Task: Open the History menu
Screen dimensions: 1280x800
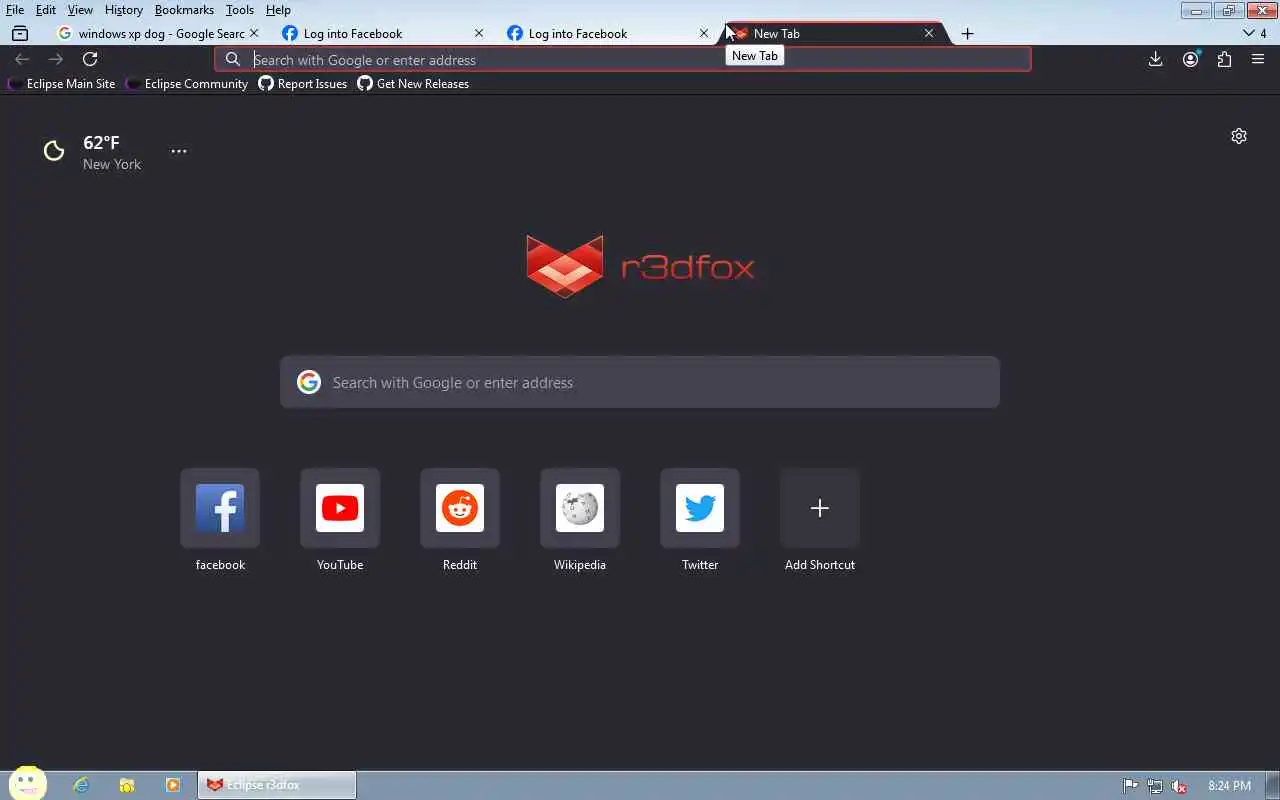Action: coord(124,10)
